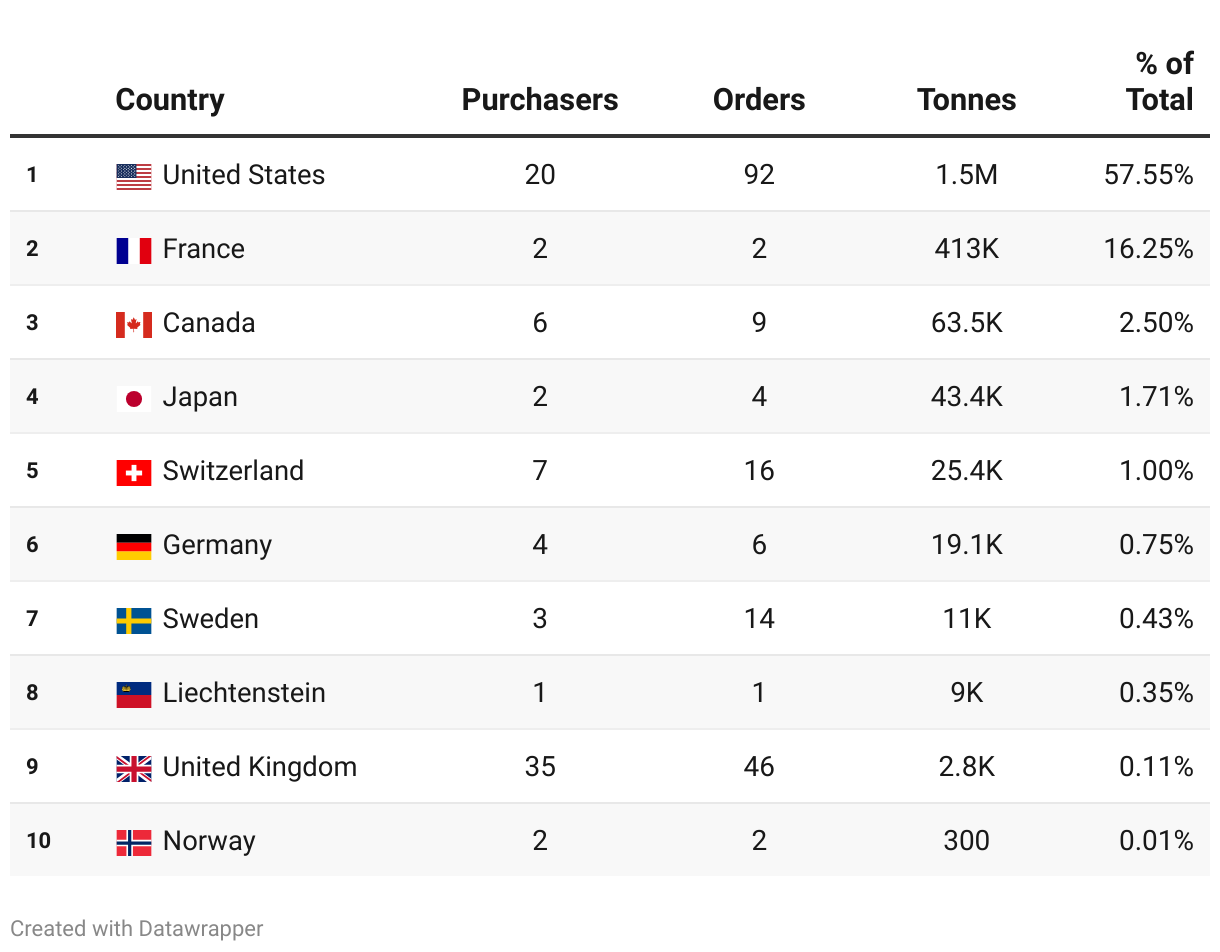1220x952 pixels.
Task: Click the United Kingdom flag icon
Action: click(134, 768)
